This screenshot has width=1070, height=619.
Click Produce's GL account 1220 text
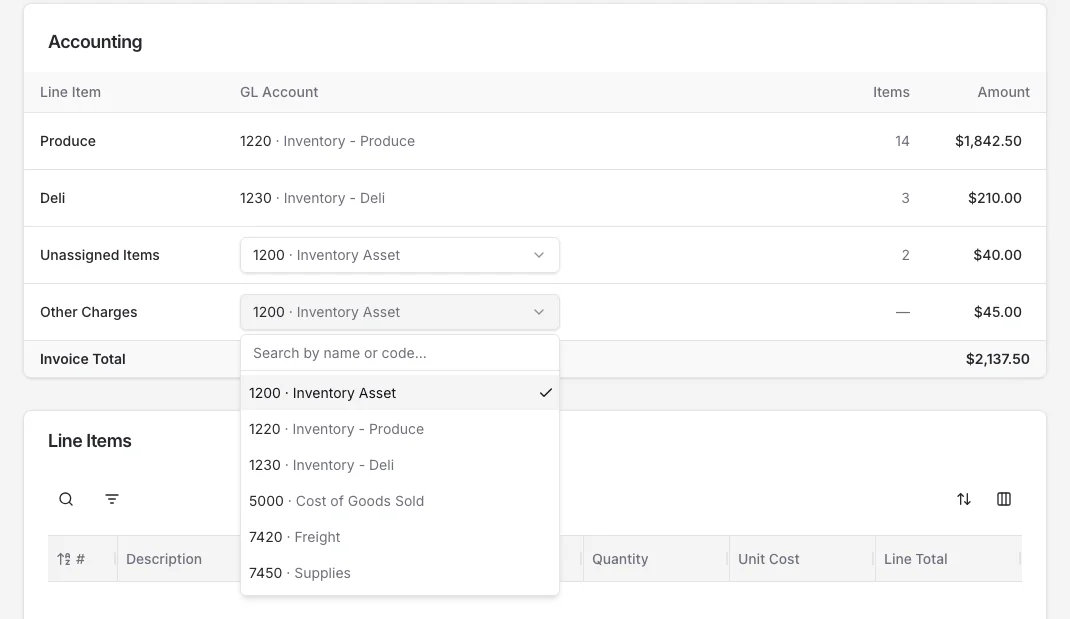(x=328, y=141)
